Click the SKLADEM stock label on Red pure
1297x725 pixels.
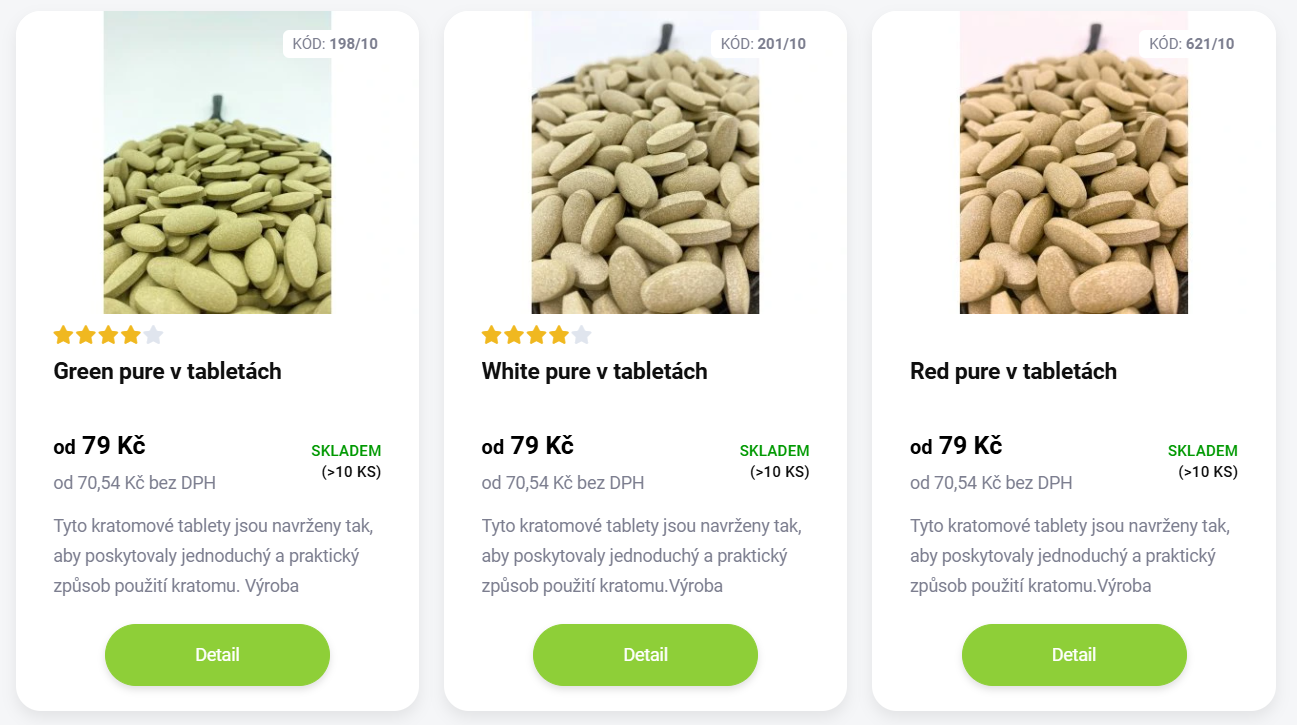(x=1202, y=451)
